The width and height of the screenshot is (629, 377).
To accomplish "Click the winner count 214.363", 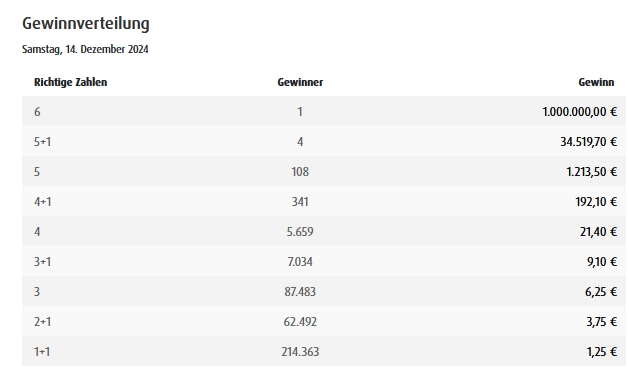I will pyautogui.click(x=300, y=352).
